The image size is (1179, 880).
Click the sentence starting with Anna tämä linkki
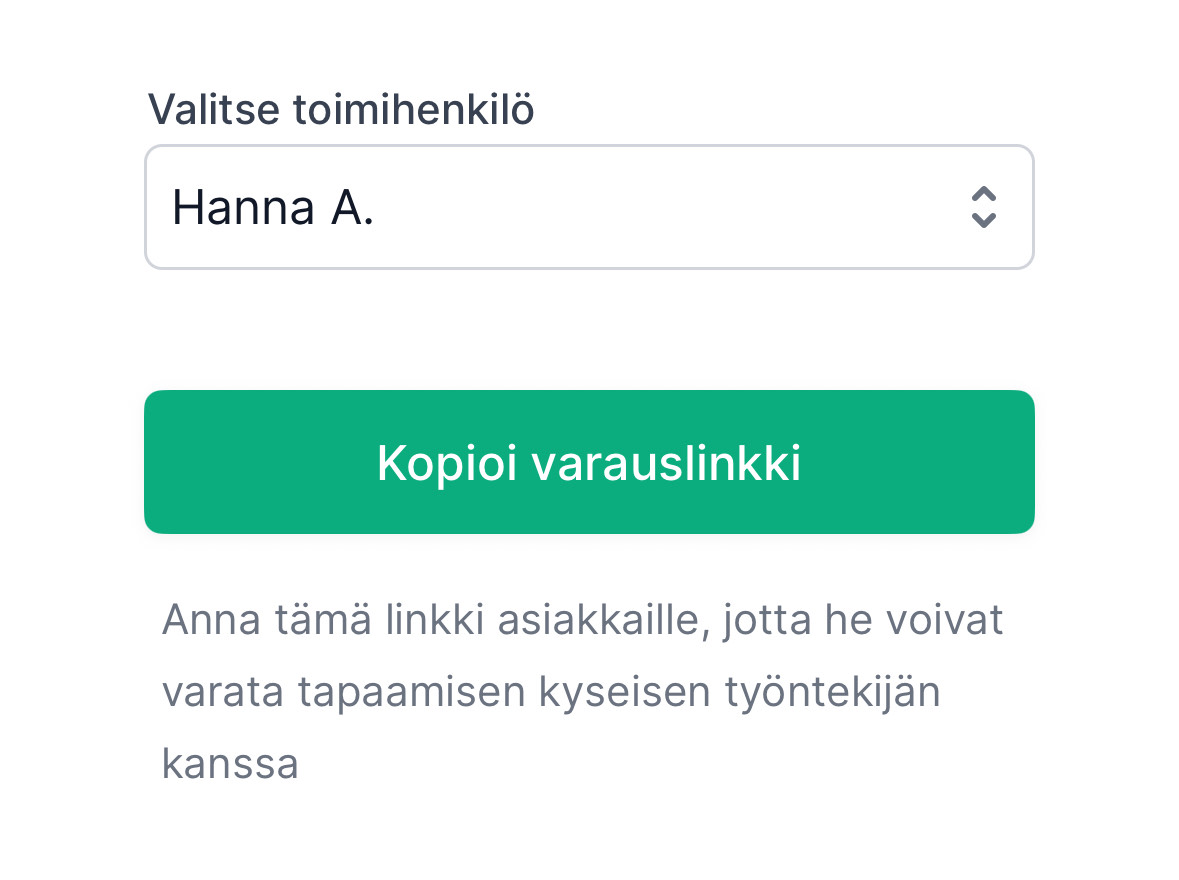(584, 620)
